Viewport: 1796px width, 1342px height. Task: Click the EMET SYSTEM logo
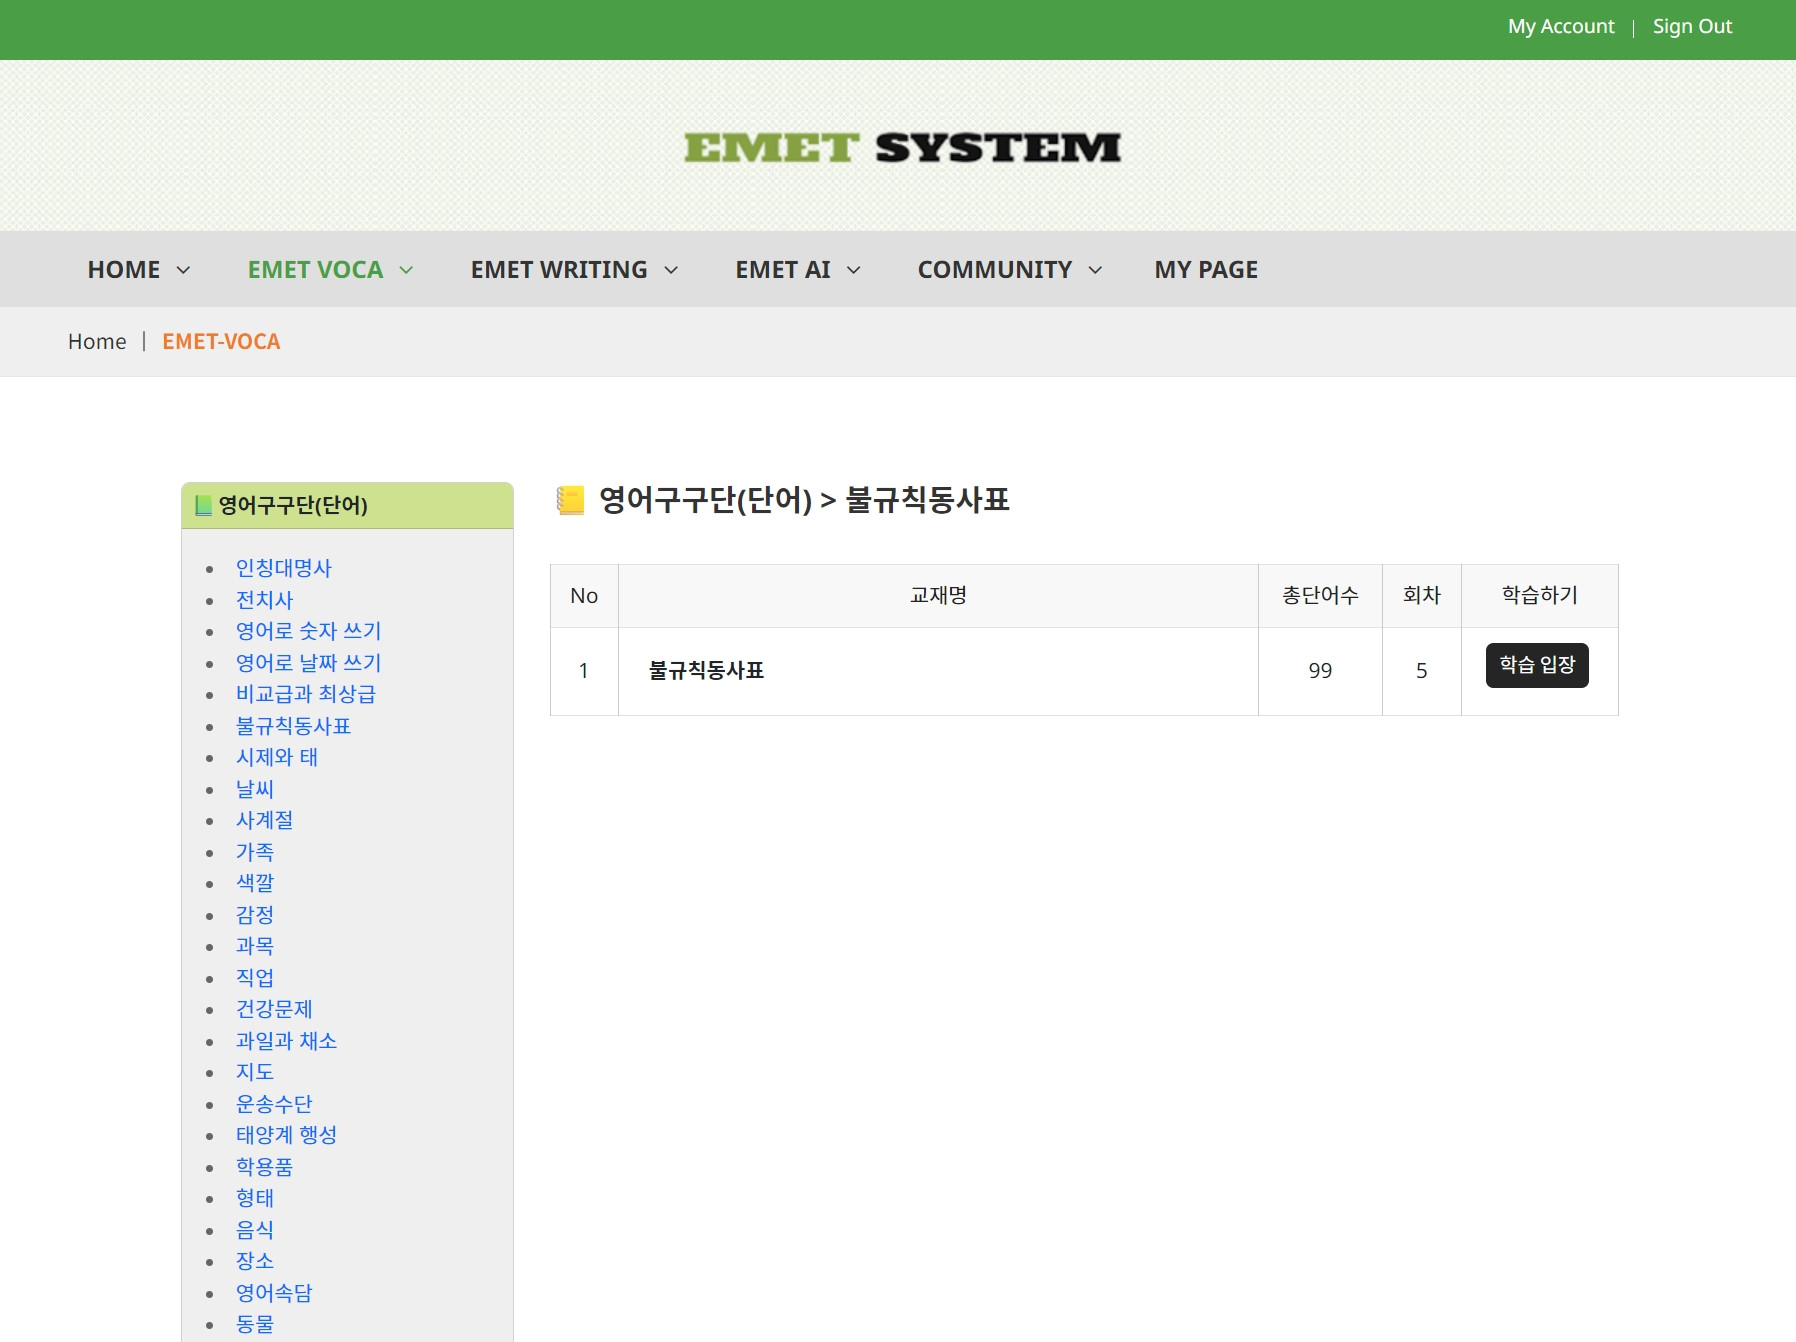[902, 148]
